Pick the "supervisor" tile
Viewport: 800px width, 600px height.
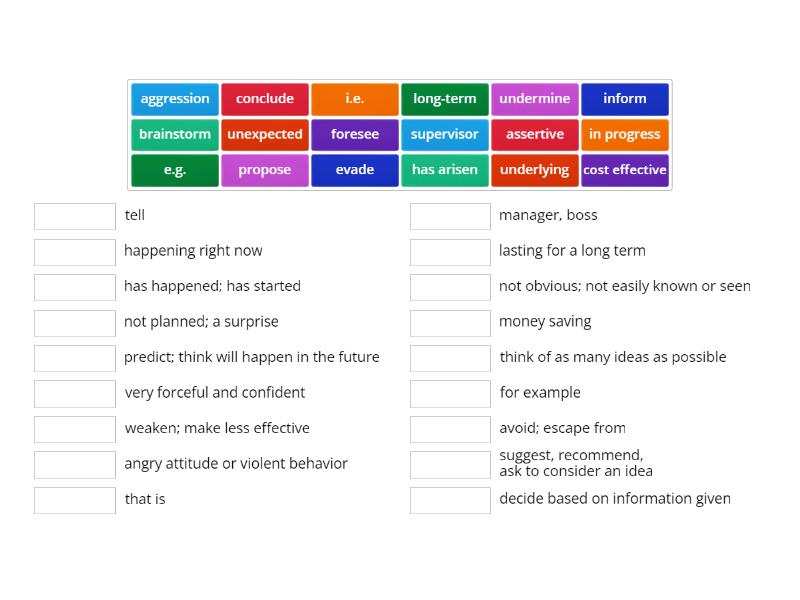click(x=444, y=134)
